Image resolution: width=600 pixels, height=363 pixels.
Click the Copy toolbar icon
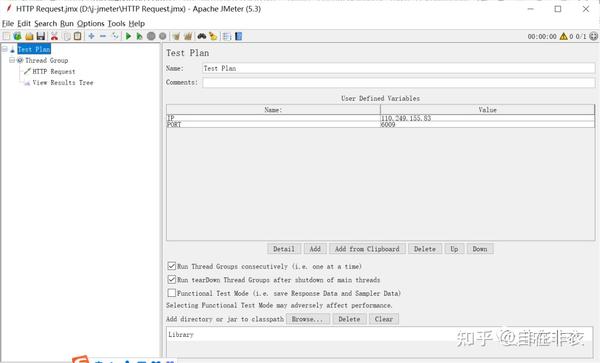67,36
